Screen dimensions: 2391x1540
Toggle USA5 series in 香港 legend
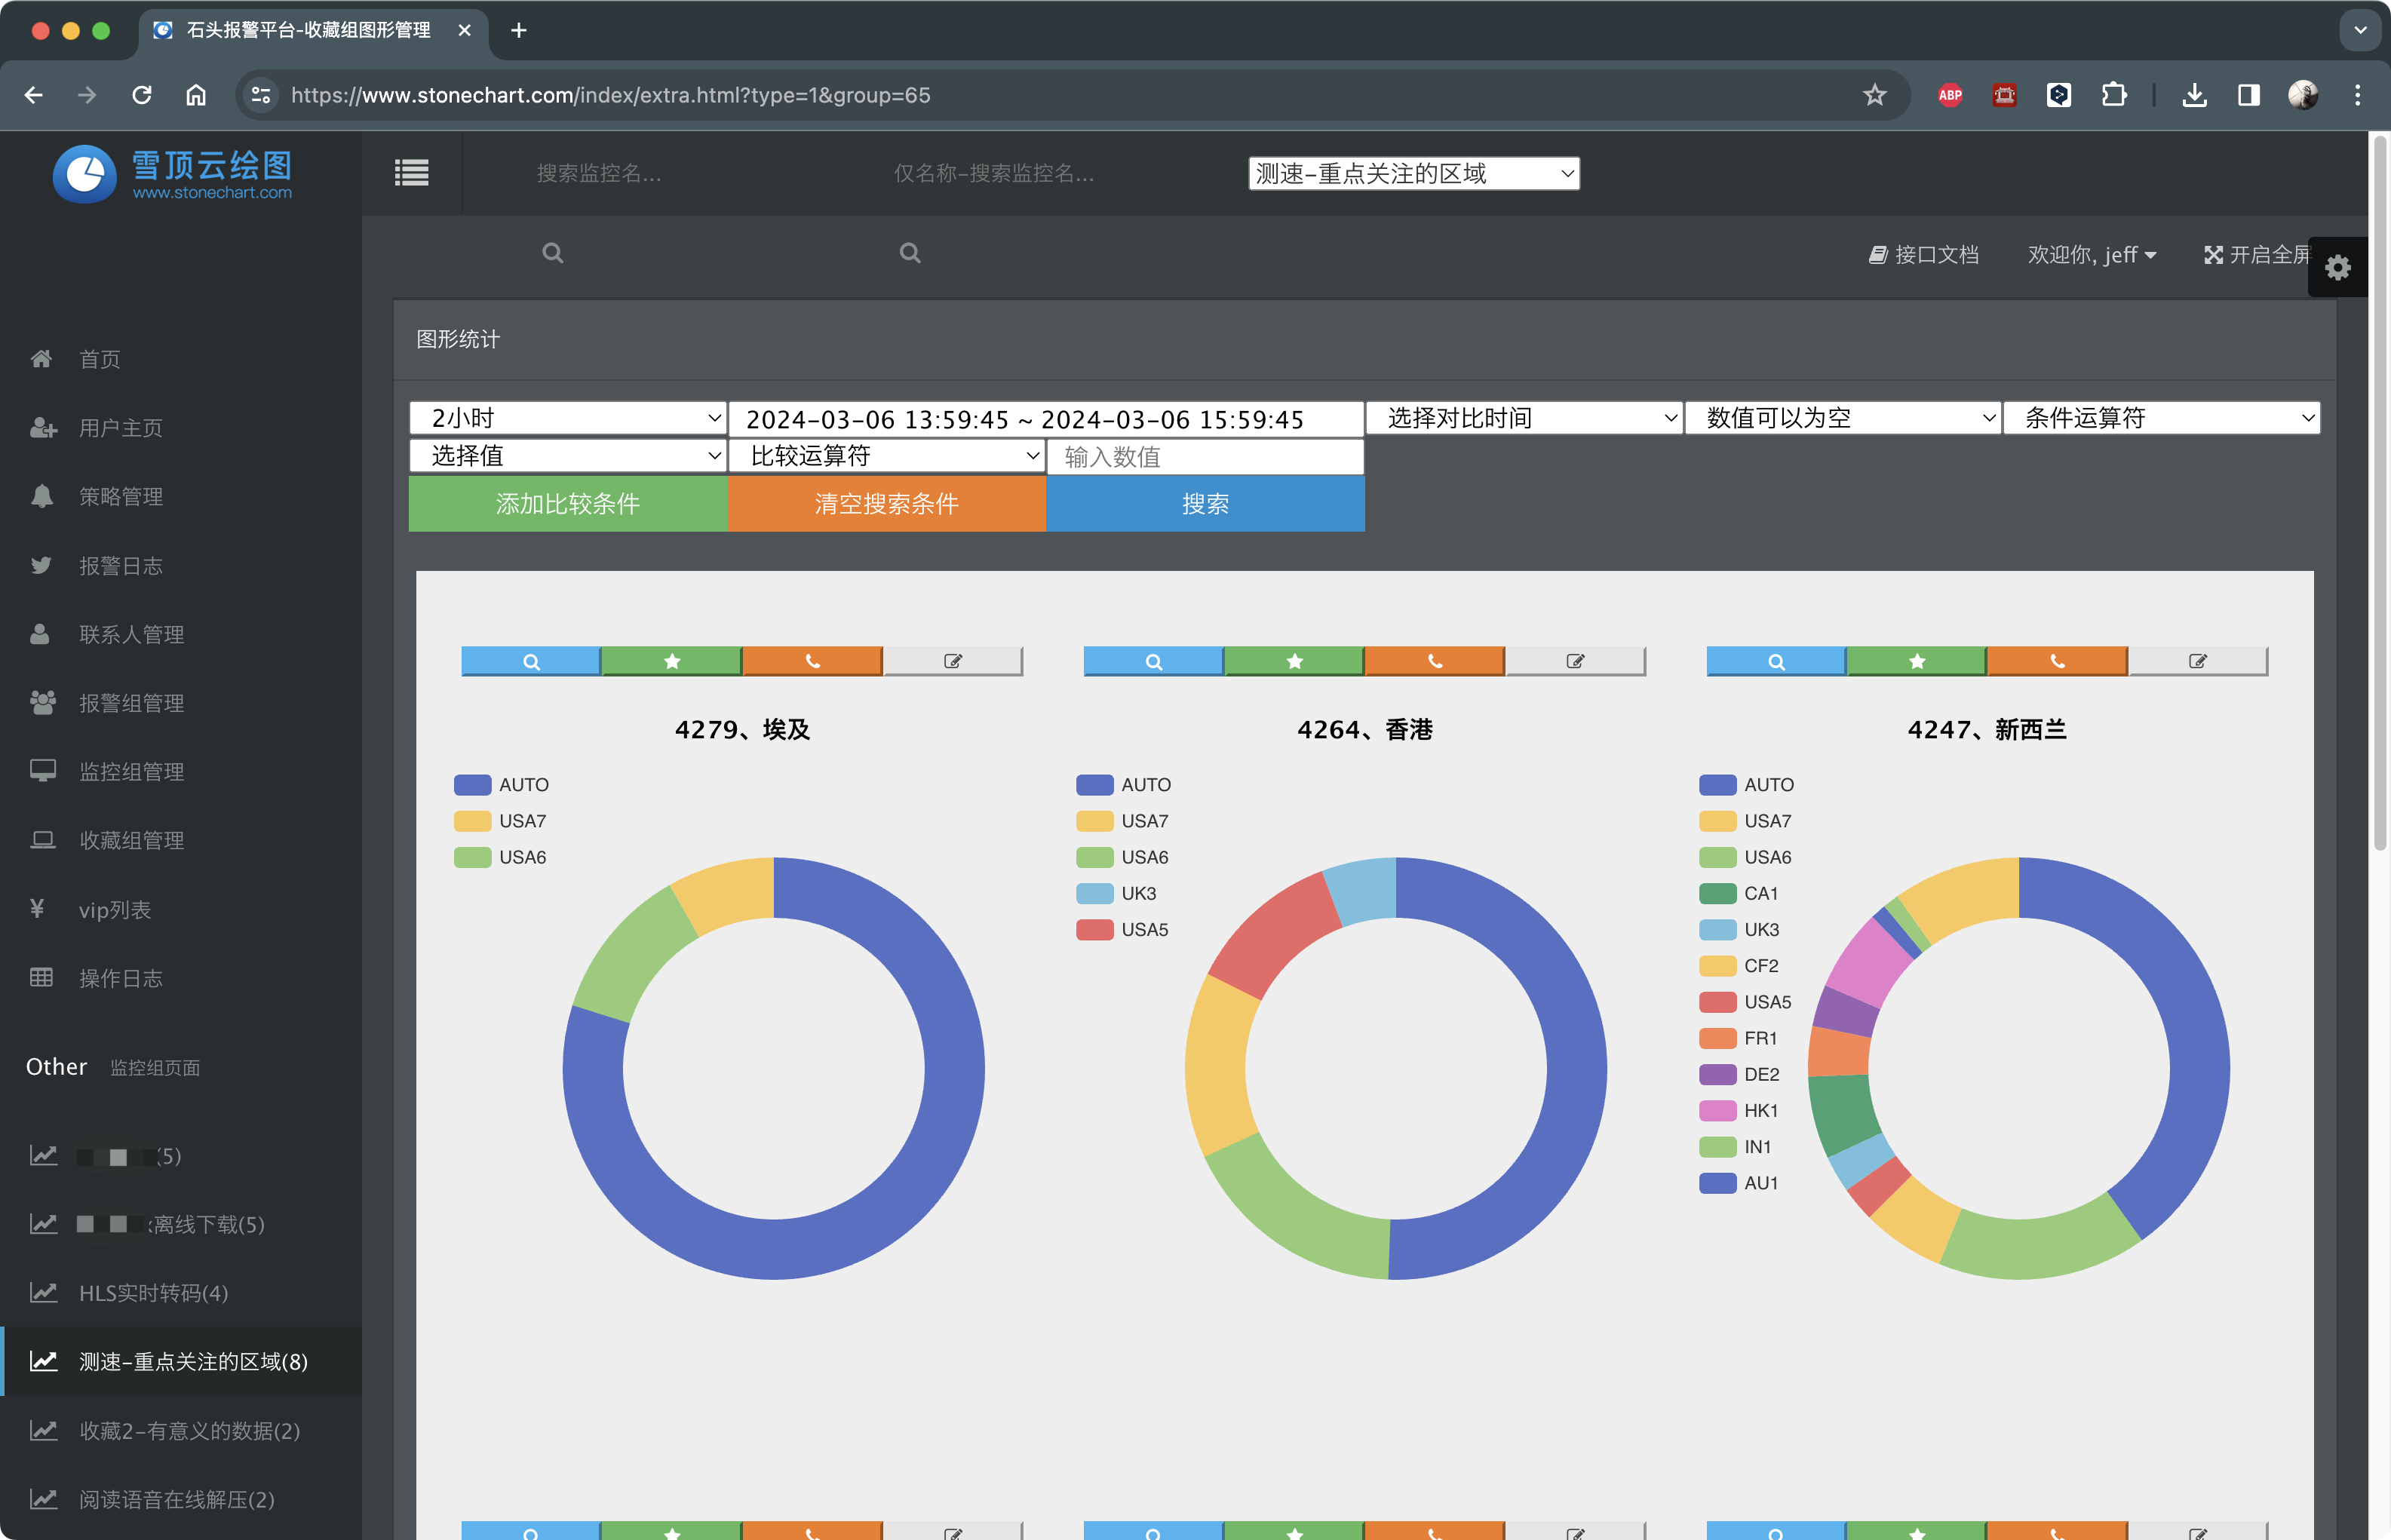[1122, 930]
